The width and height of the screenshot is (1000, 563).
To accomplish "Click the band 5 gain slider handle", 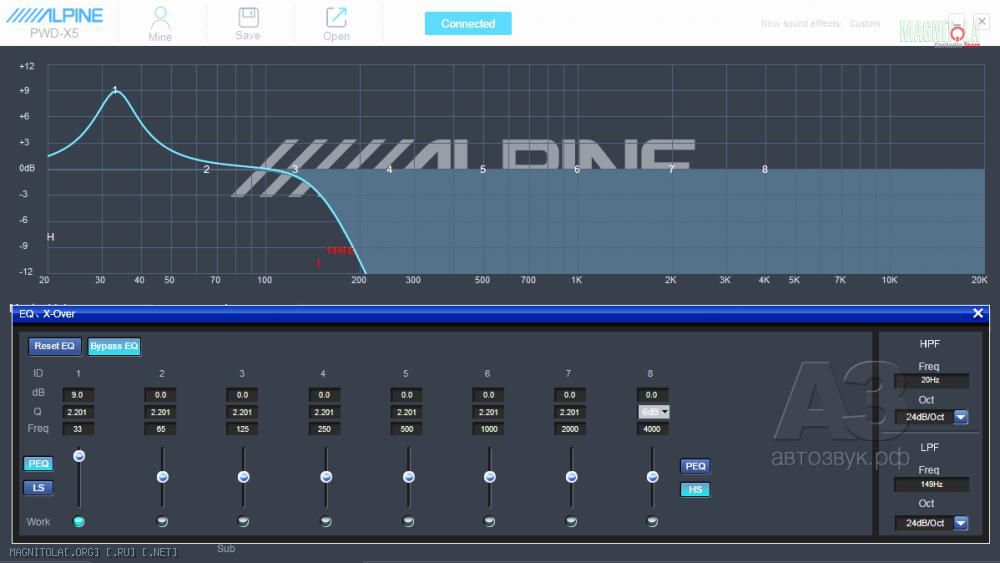I will [409, 477].
